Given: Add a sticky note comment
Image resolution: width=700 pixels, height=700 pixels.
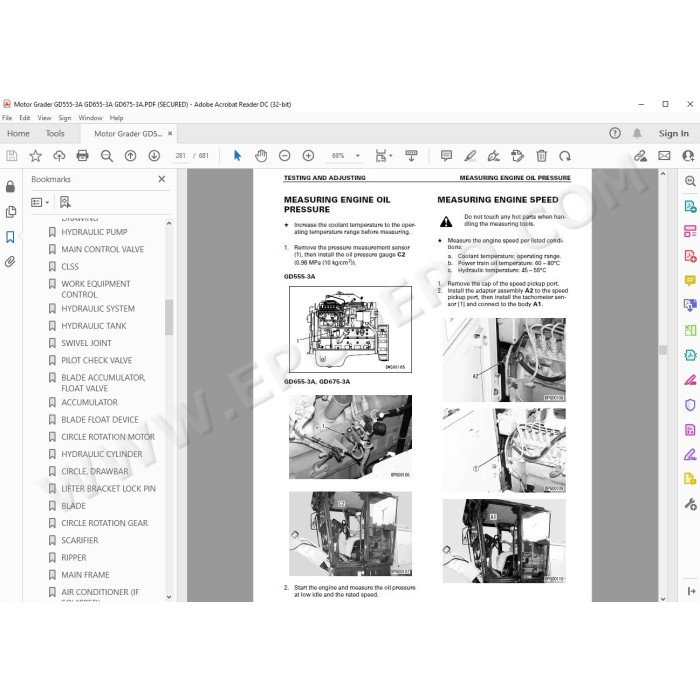Looking at the screenshot, I should tap(446, 156).
